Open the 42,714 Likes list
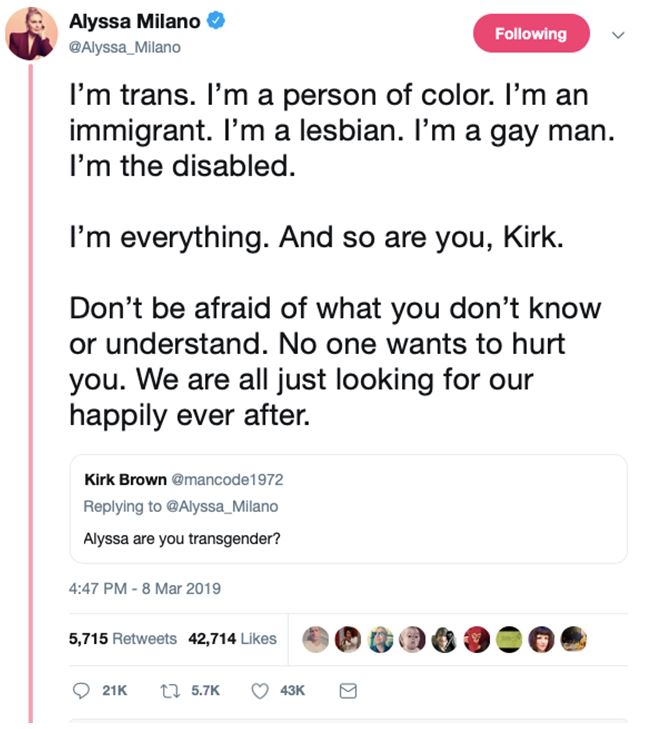This screenshot has height=729, width=653. (x=232, y=638)
